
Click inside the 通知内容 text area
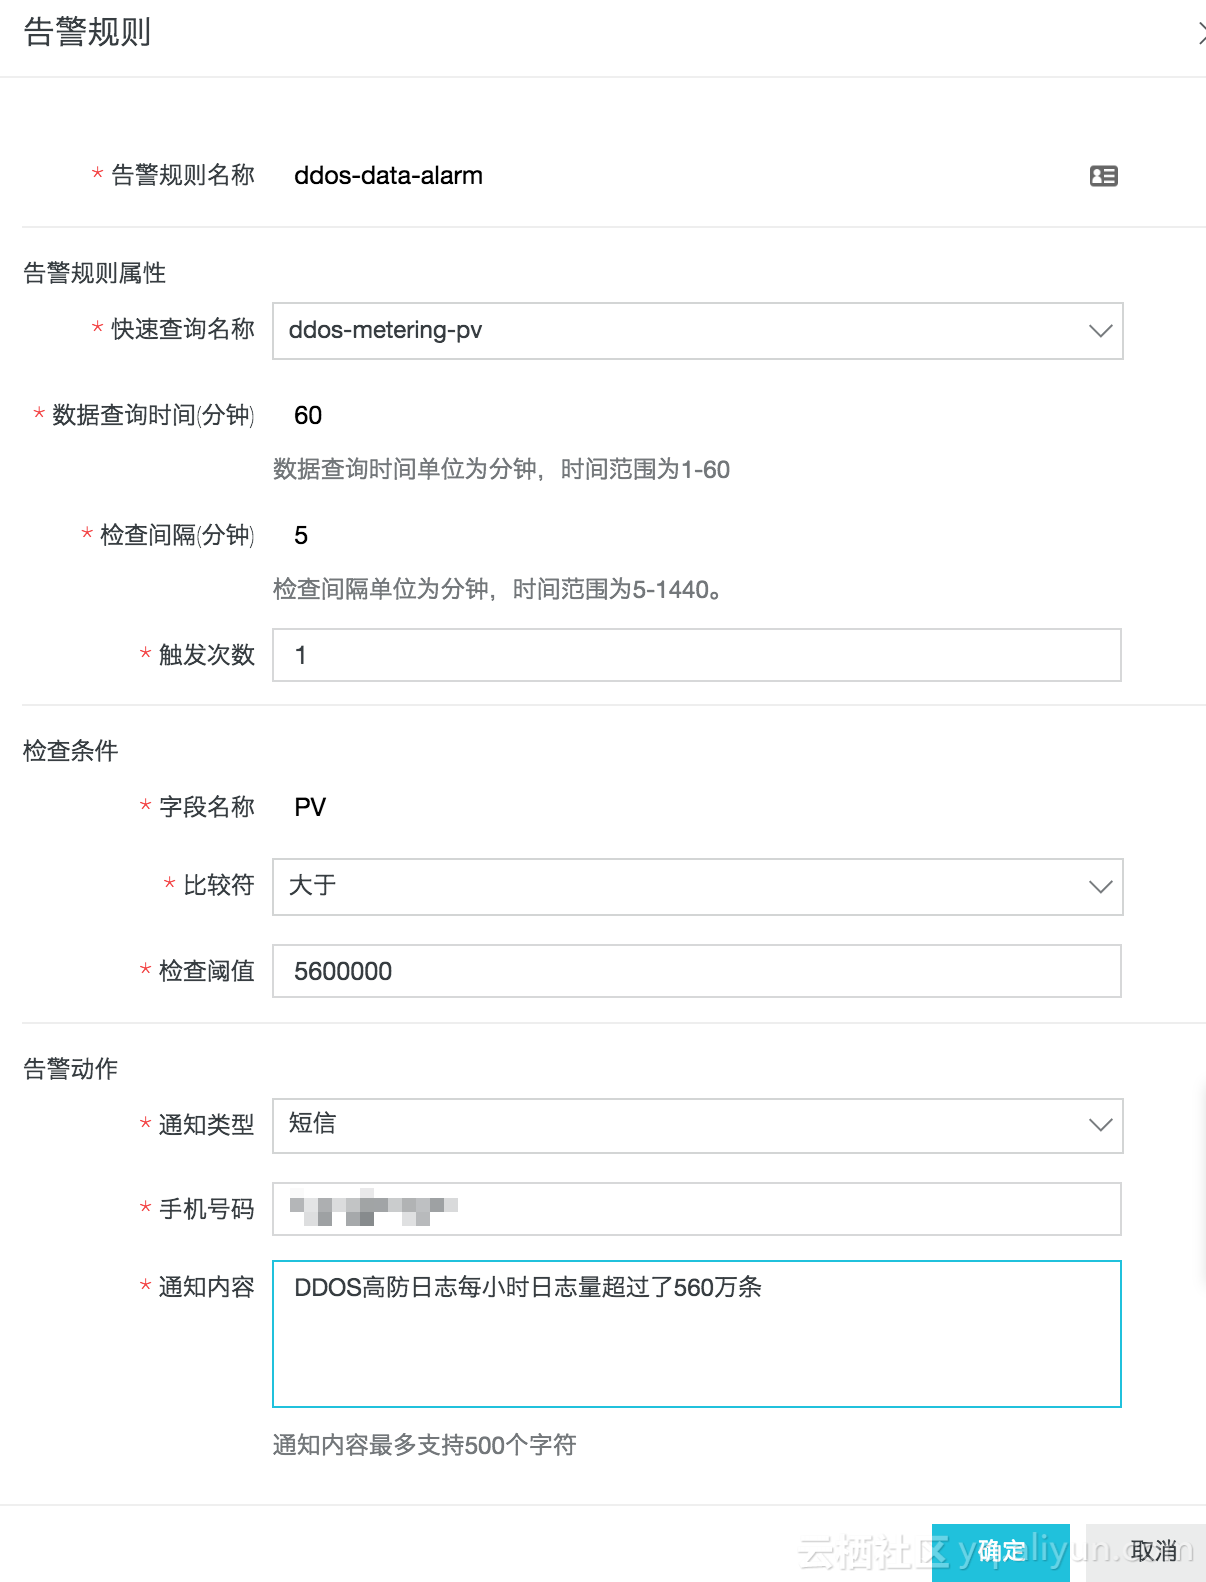[697, 1334]
